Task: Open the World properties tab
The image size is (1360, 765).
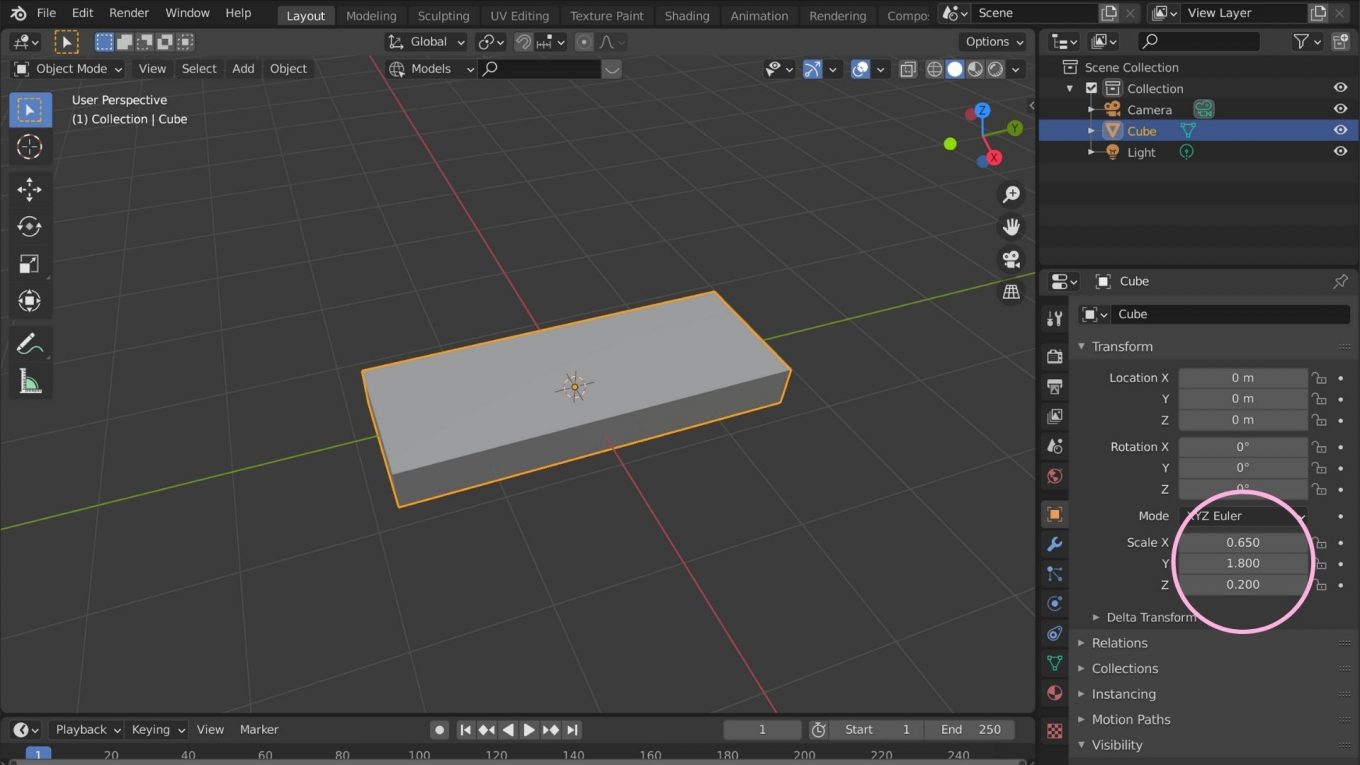Action: coord(1054,477)
